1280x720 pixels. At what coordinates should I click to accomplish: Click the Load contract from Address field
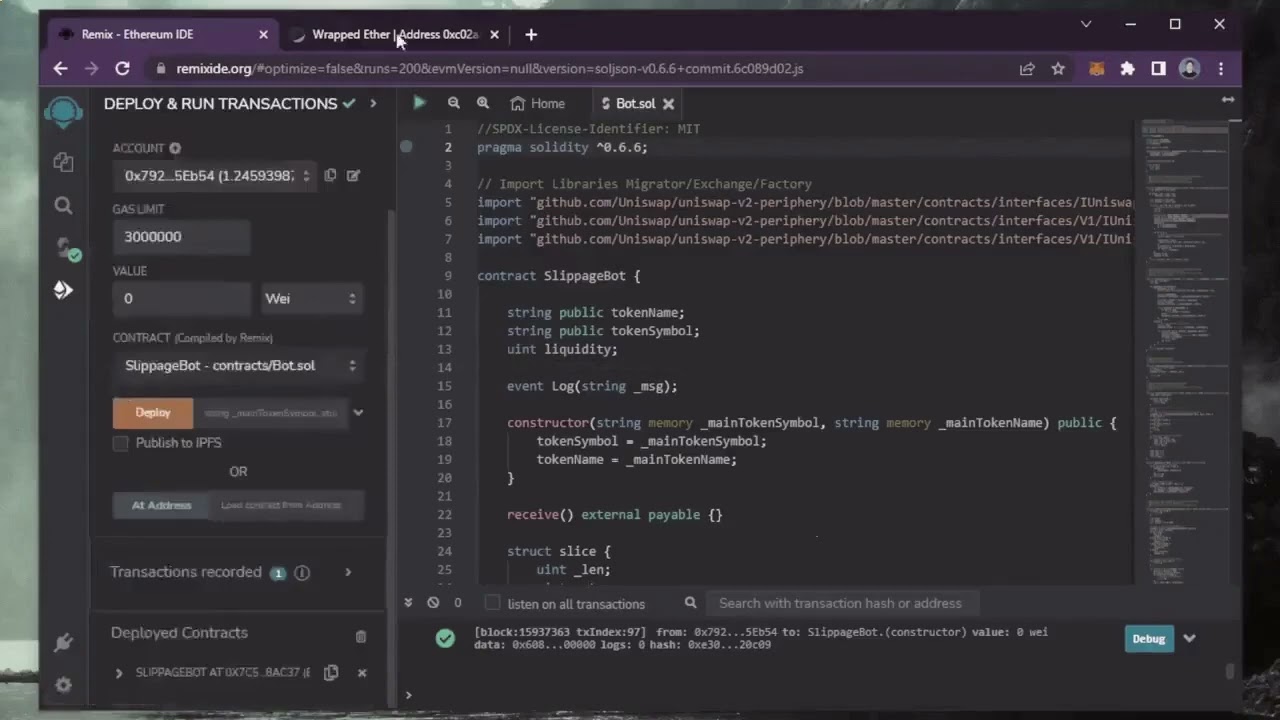tap(287, 505)
